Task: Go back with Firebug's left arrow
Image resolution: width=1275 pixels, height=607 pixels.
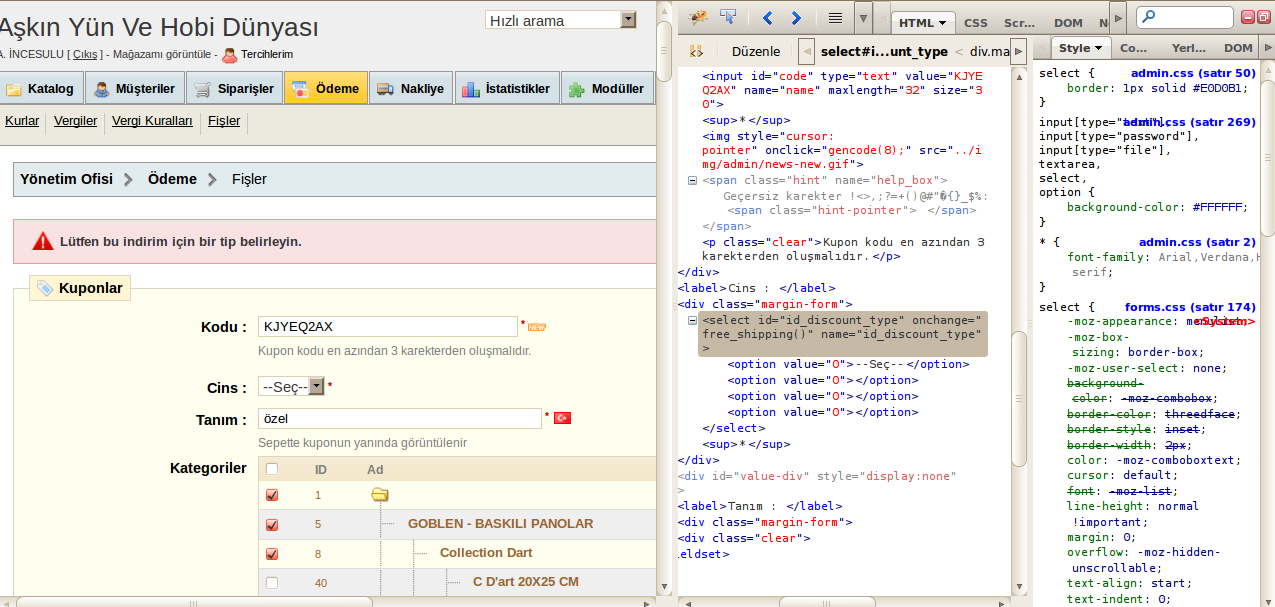Action: click(767, 18)
